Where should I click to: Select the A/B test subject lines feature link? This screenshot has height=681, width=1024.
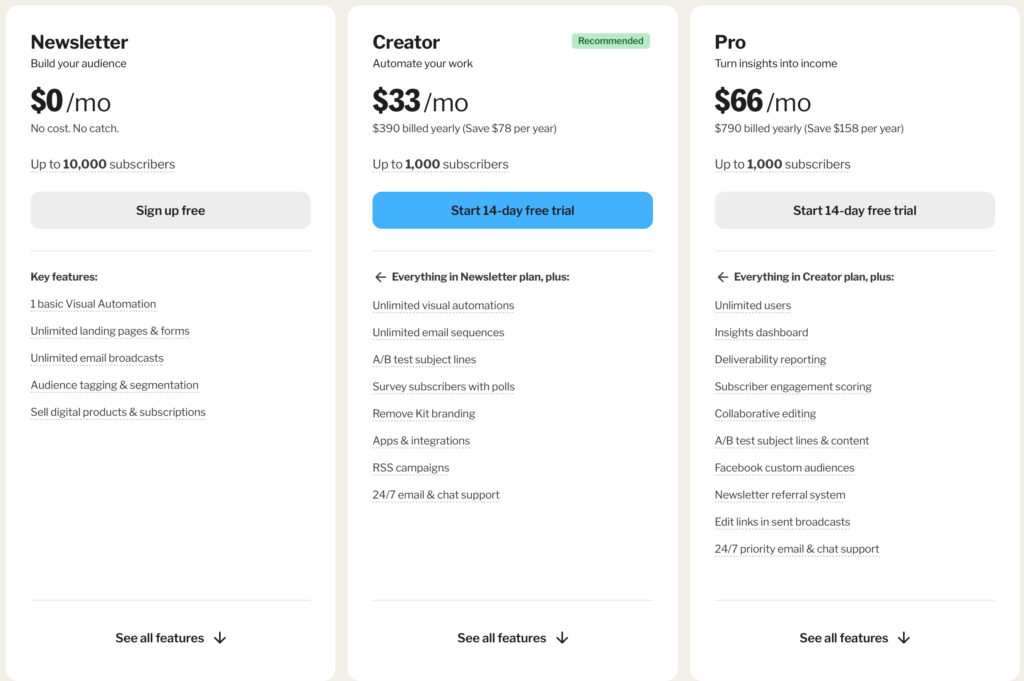425,358
